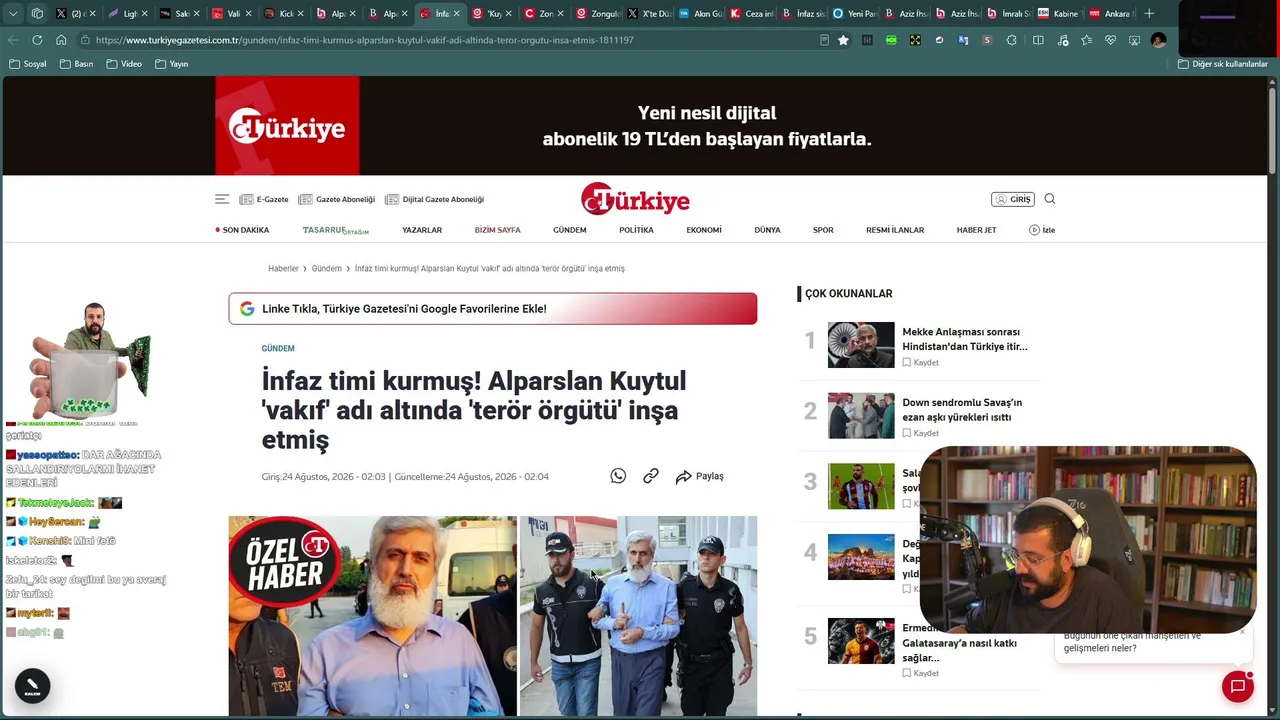The image size is (1280, 720).
Task: Click the GİRİŞ login button
Action: 1013,199
